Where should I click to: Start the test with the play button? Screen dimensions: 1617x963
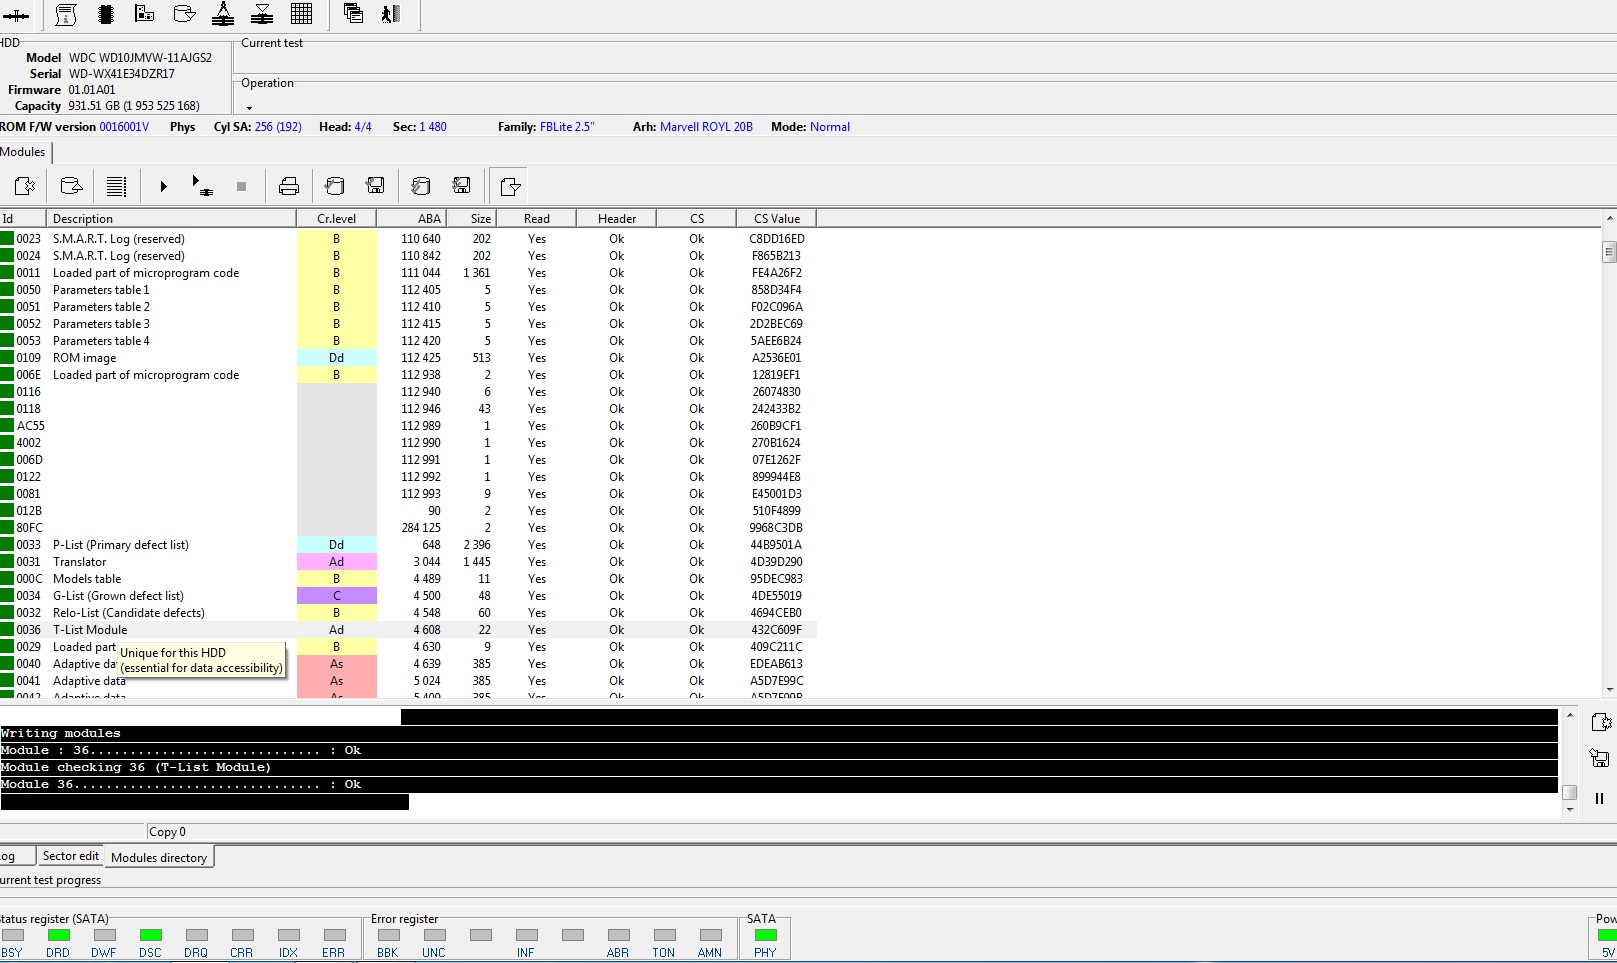163,186
